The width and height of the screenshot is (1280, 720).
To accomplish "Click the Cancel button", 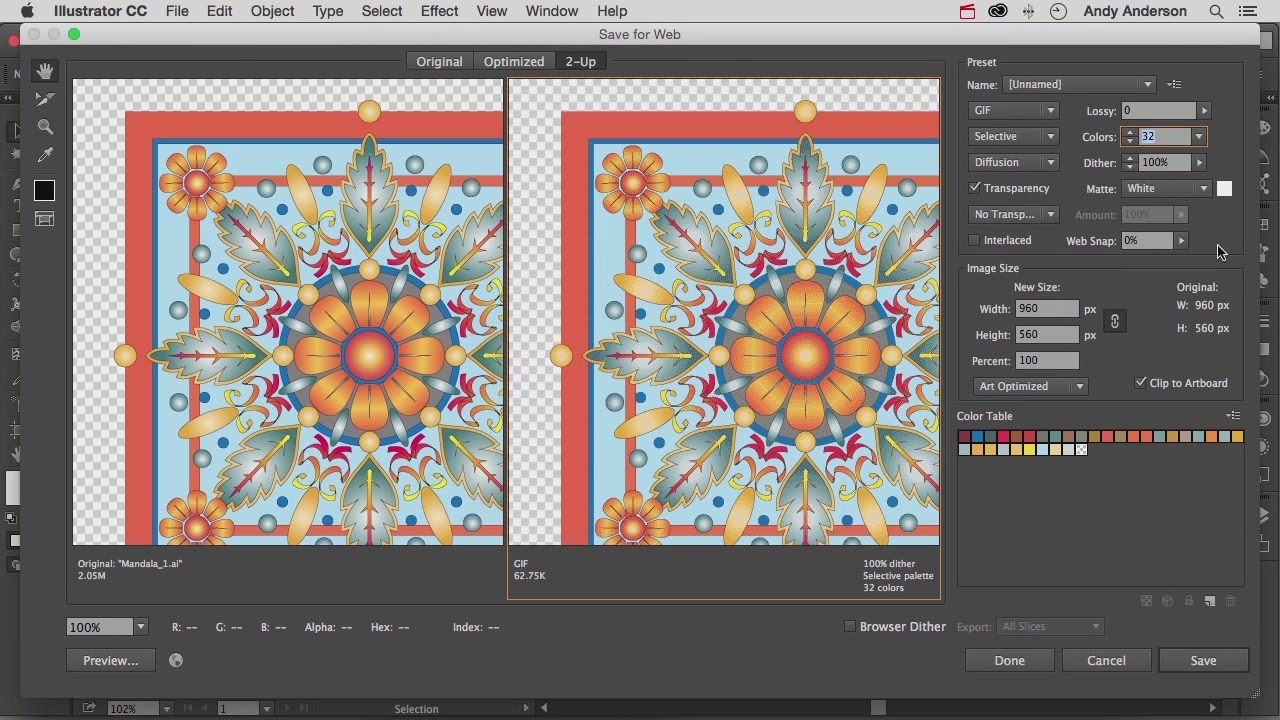I will click(x=1106, y=661).
